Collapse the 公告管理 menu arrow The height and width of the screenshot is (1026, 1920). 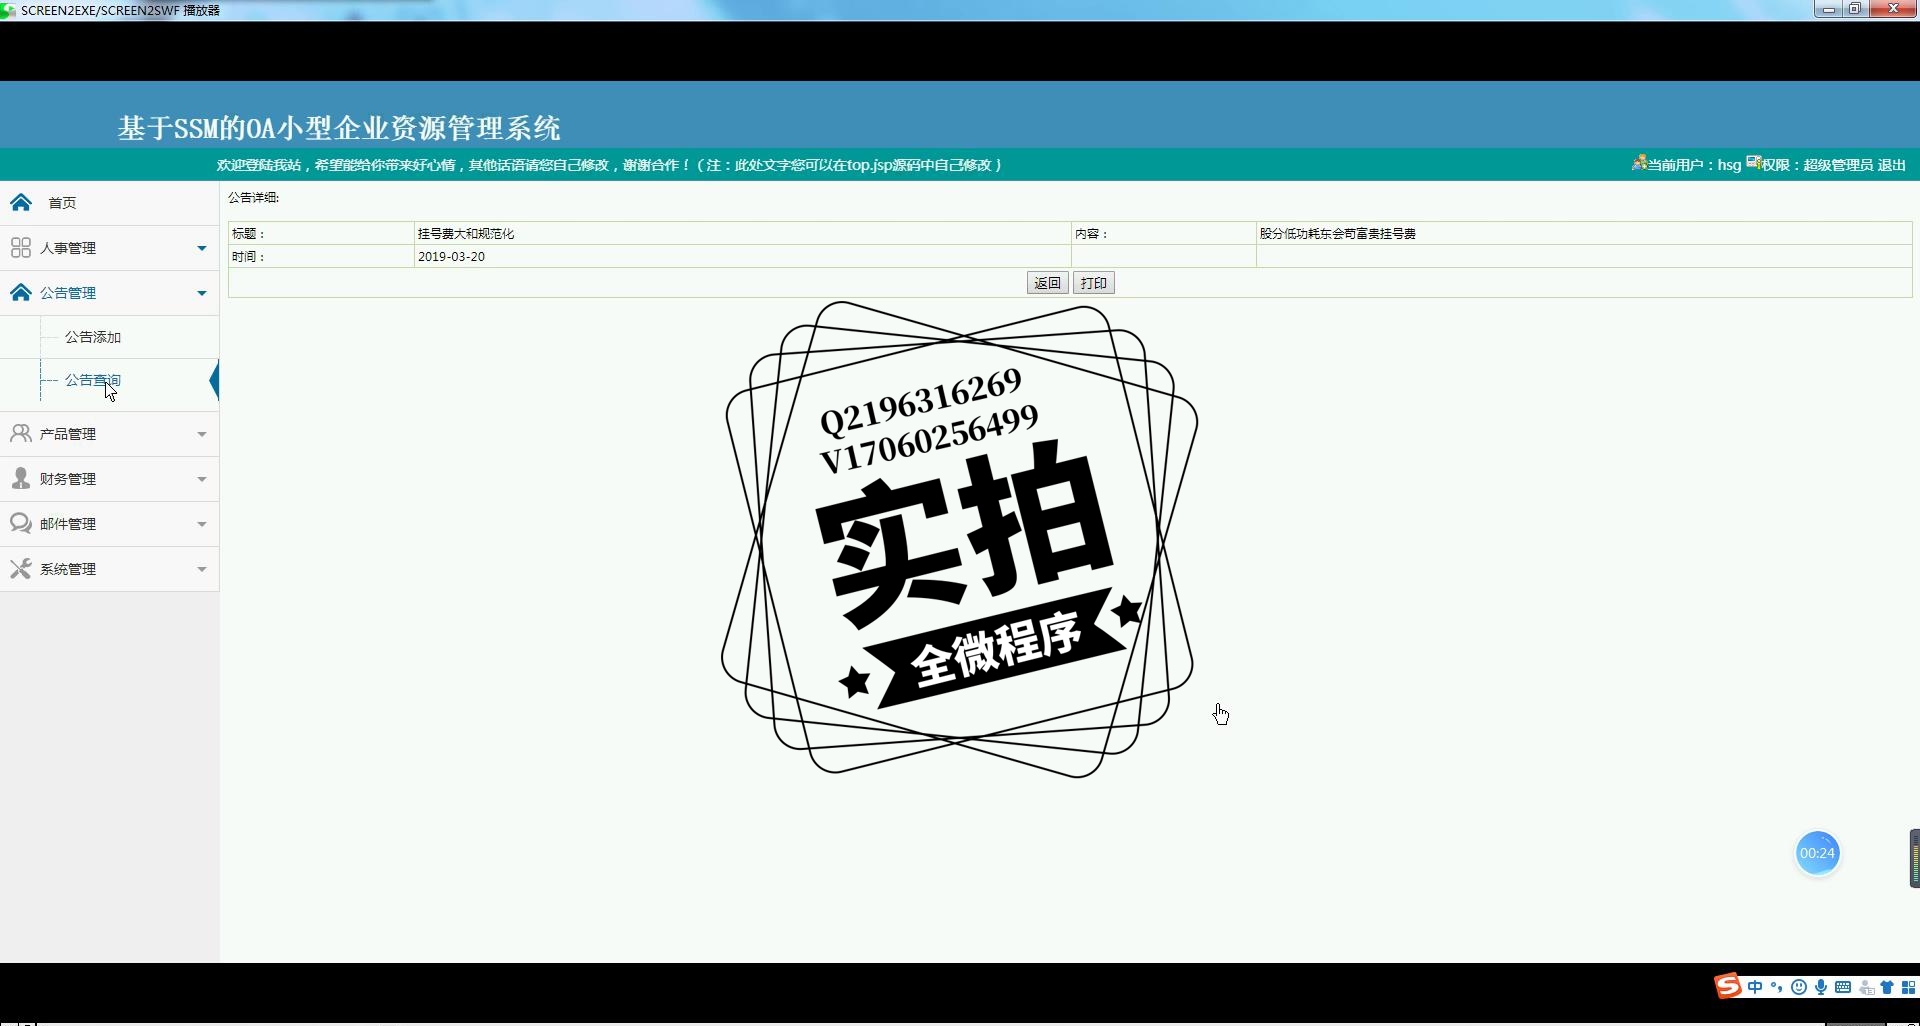[x=202, y=293]
